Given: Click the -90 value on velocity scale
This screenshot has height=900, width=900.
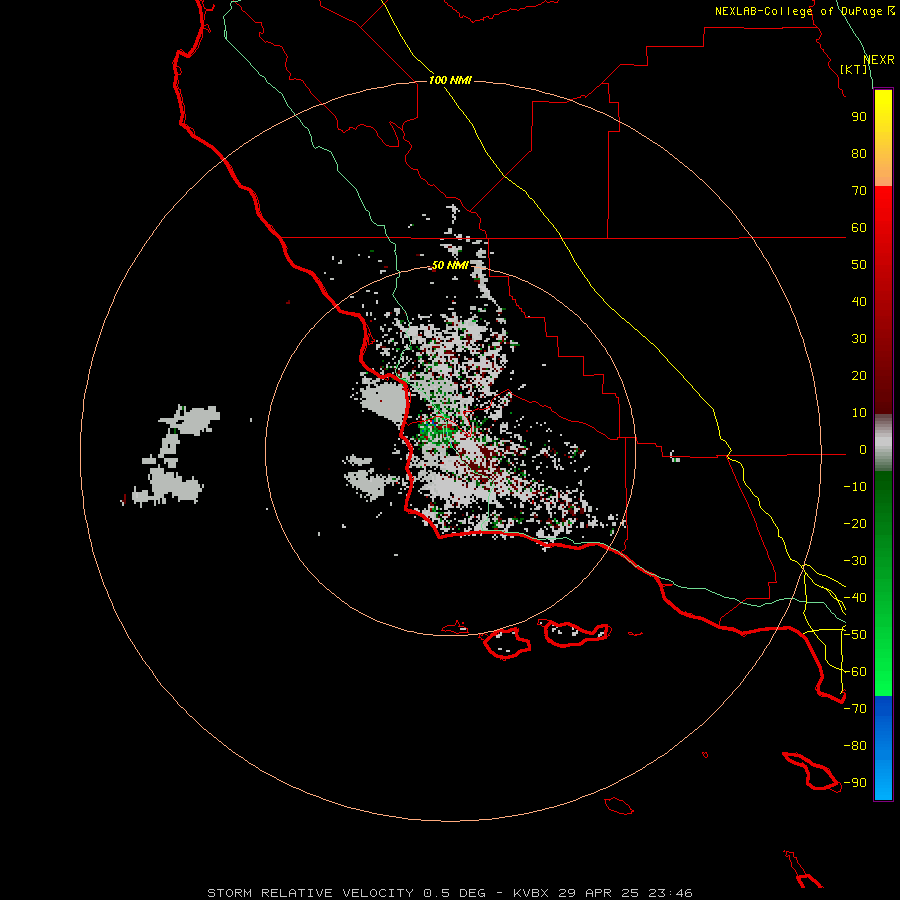Looking at the screenshot, I should [x=855, y=783].
